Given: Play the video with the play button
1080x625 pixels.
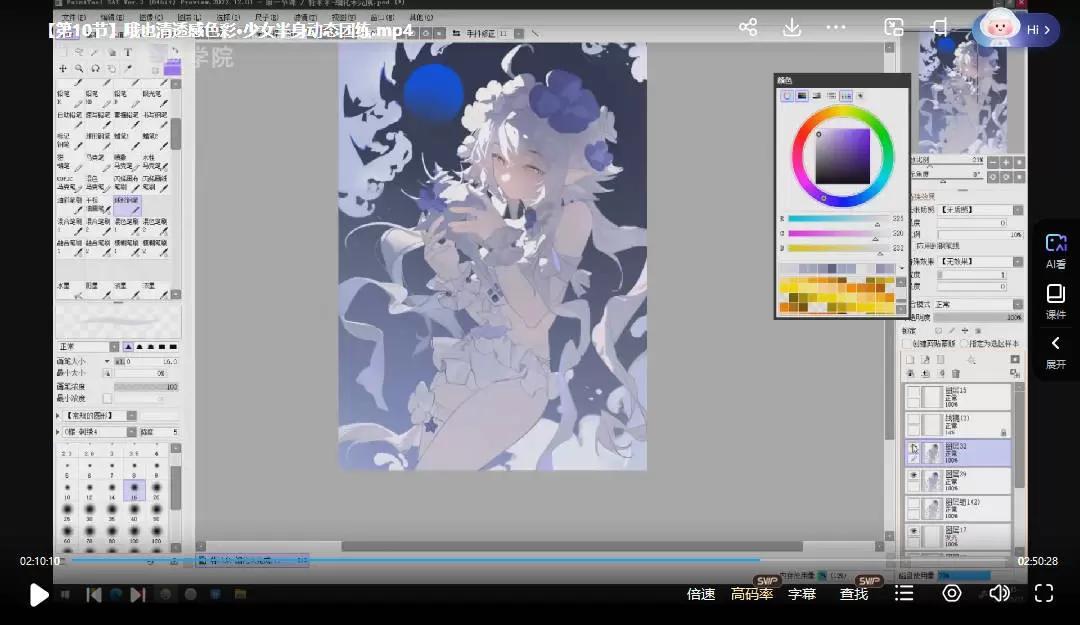Looking at the screenshot, I should coord(39,595).
